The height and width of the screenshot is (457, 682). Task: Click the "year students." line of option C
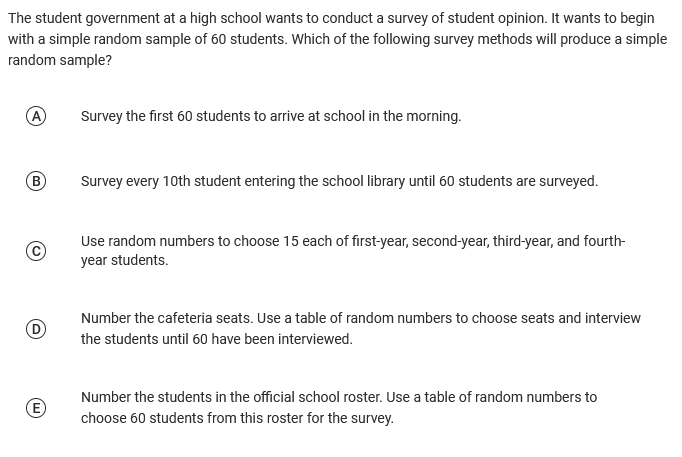[x=124, y=260]
